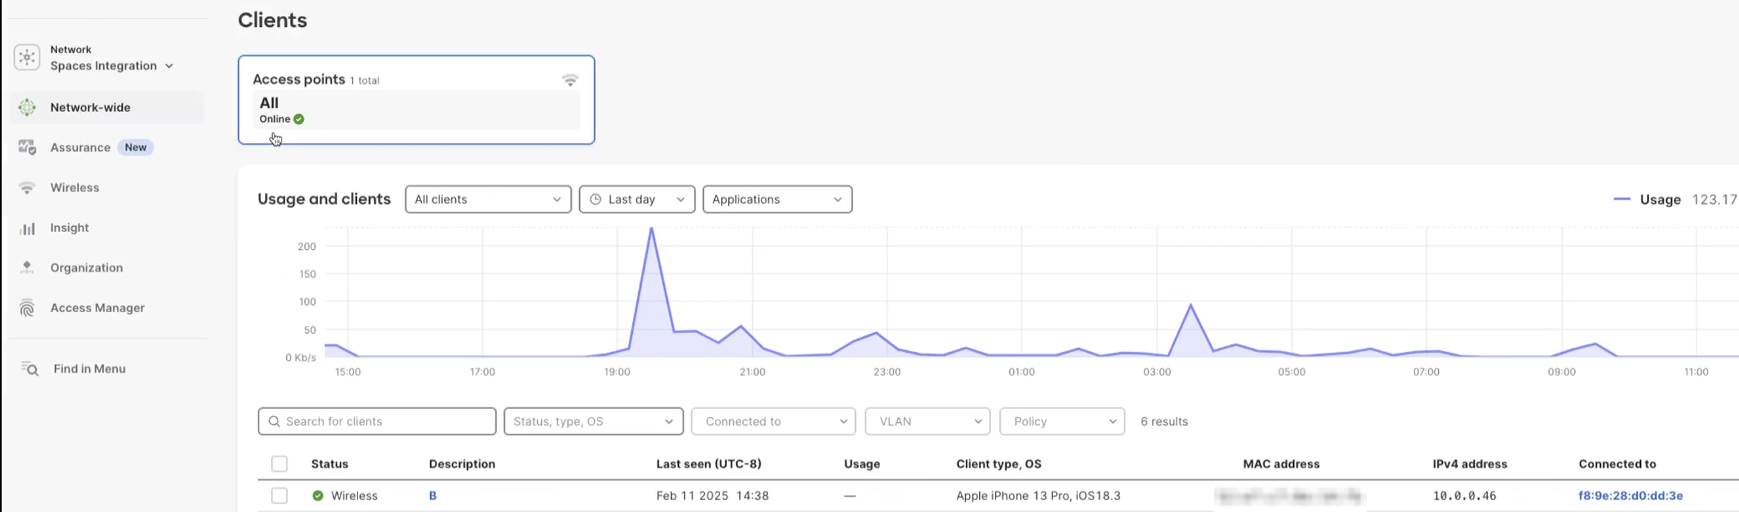1739x512 pixels.
Task: Click the Wireless wifi icon in sidebar
Action: [27, 188]
